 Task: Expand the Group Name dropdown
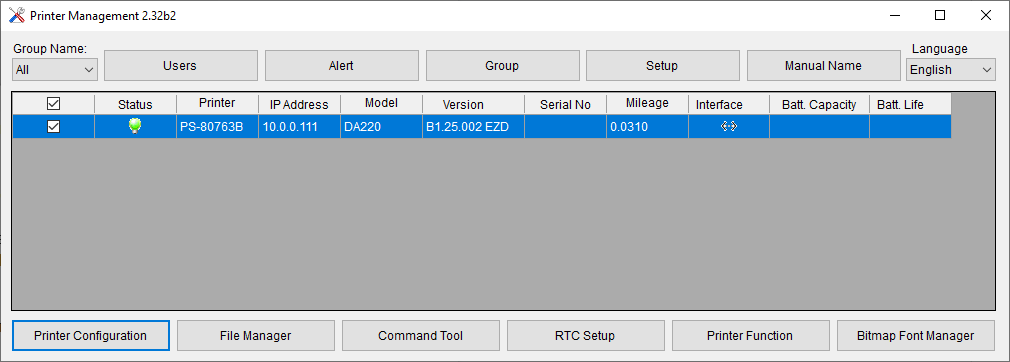pos(55,70)
